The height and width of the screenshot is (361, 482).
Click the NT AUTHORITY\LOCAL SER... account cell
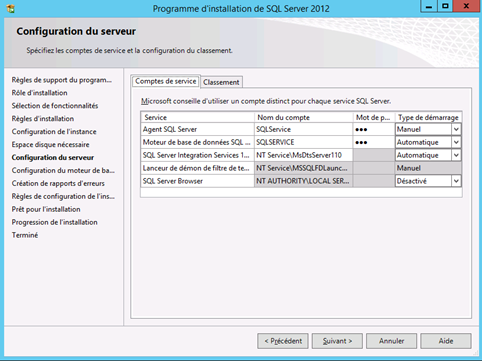[x=303, y=181]
